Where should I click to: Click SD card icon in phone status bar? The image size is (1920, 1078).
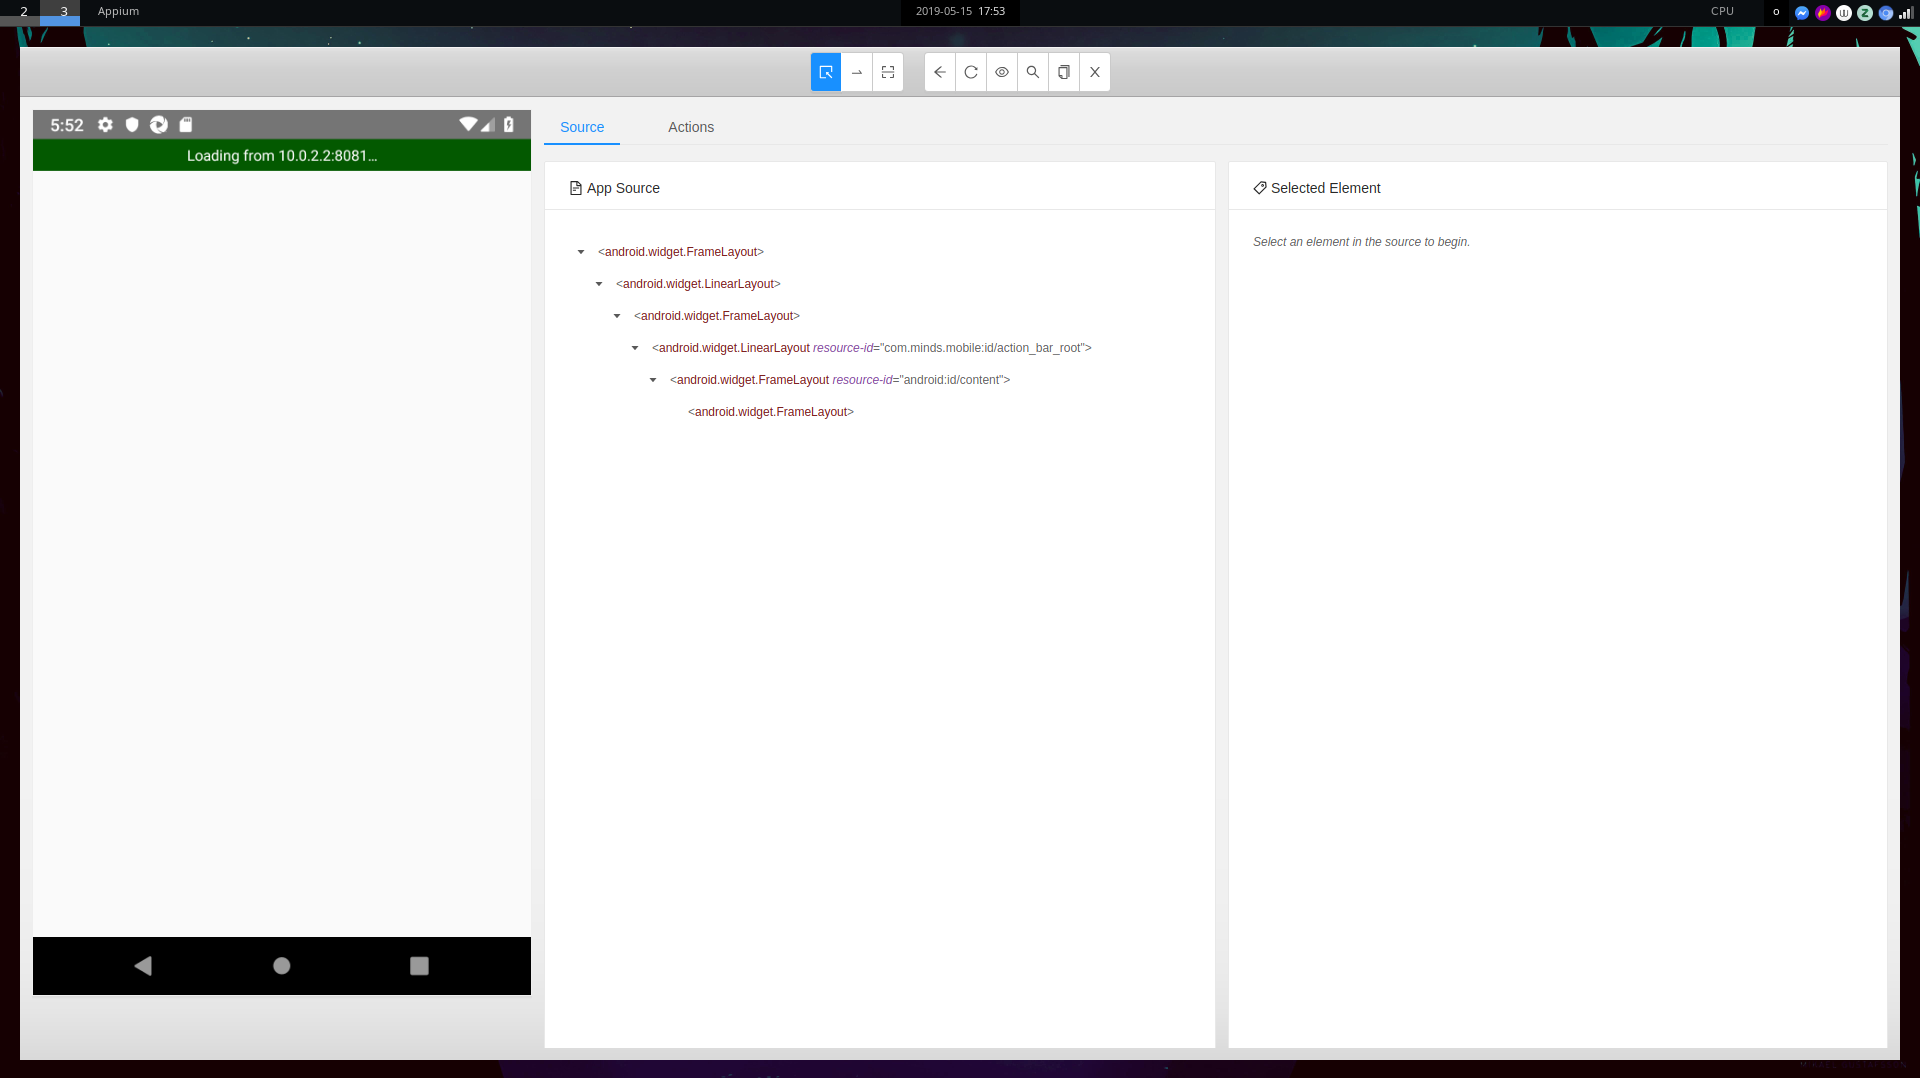[186, 125]
